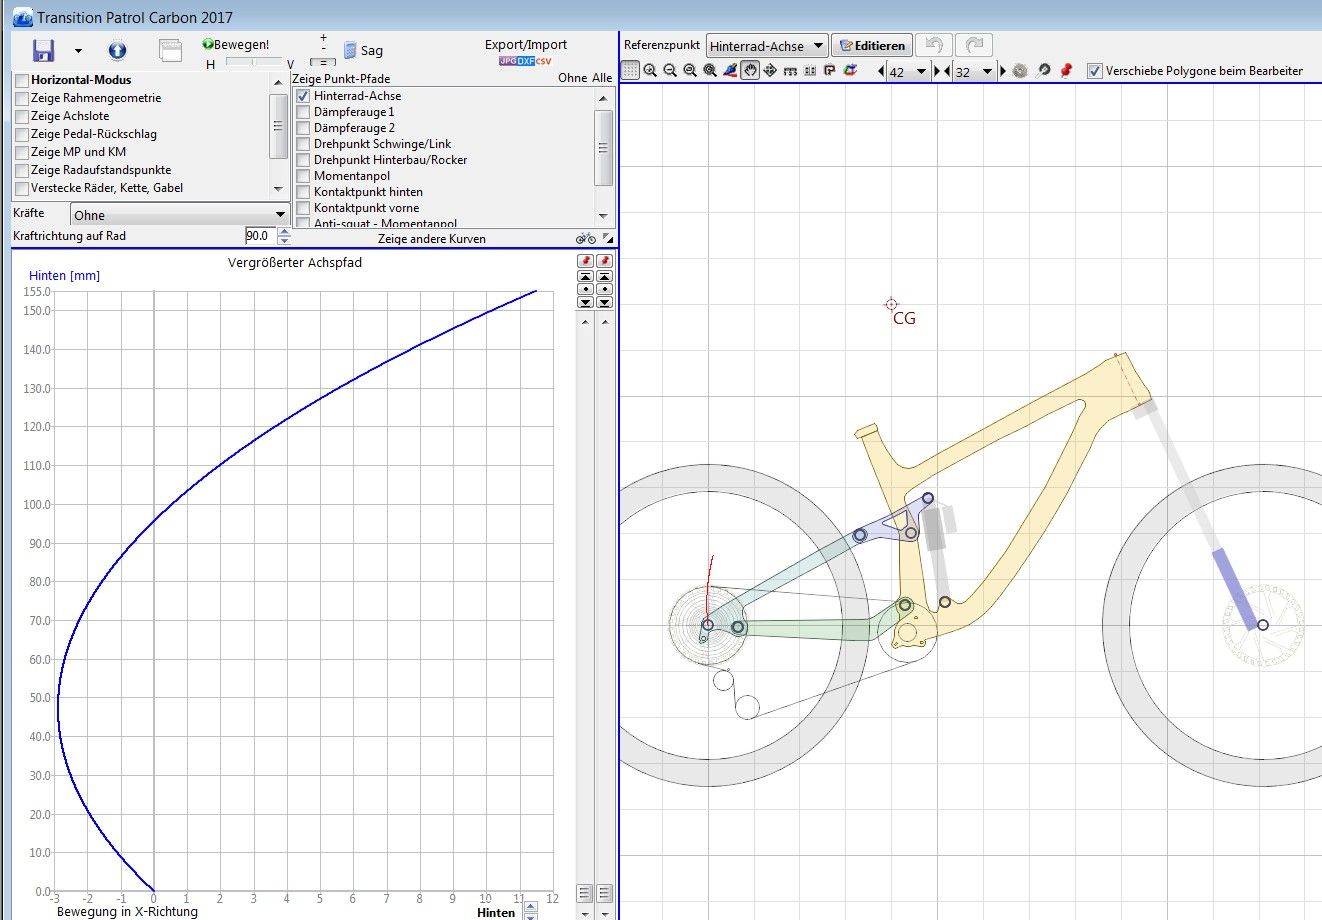This screenshot has height=920, width=1322.
Task: Select the hand pan tool
Action: 750,71
